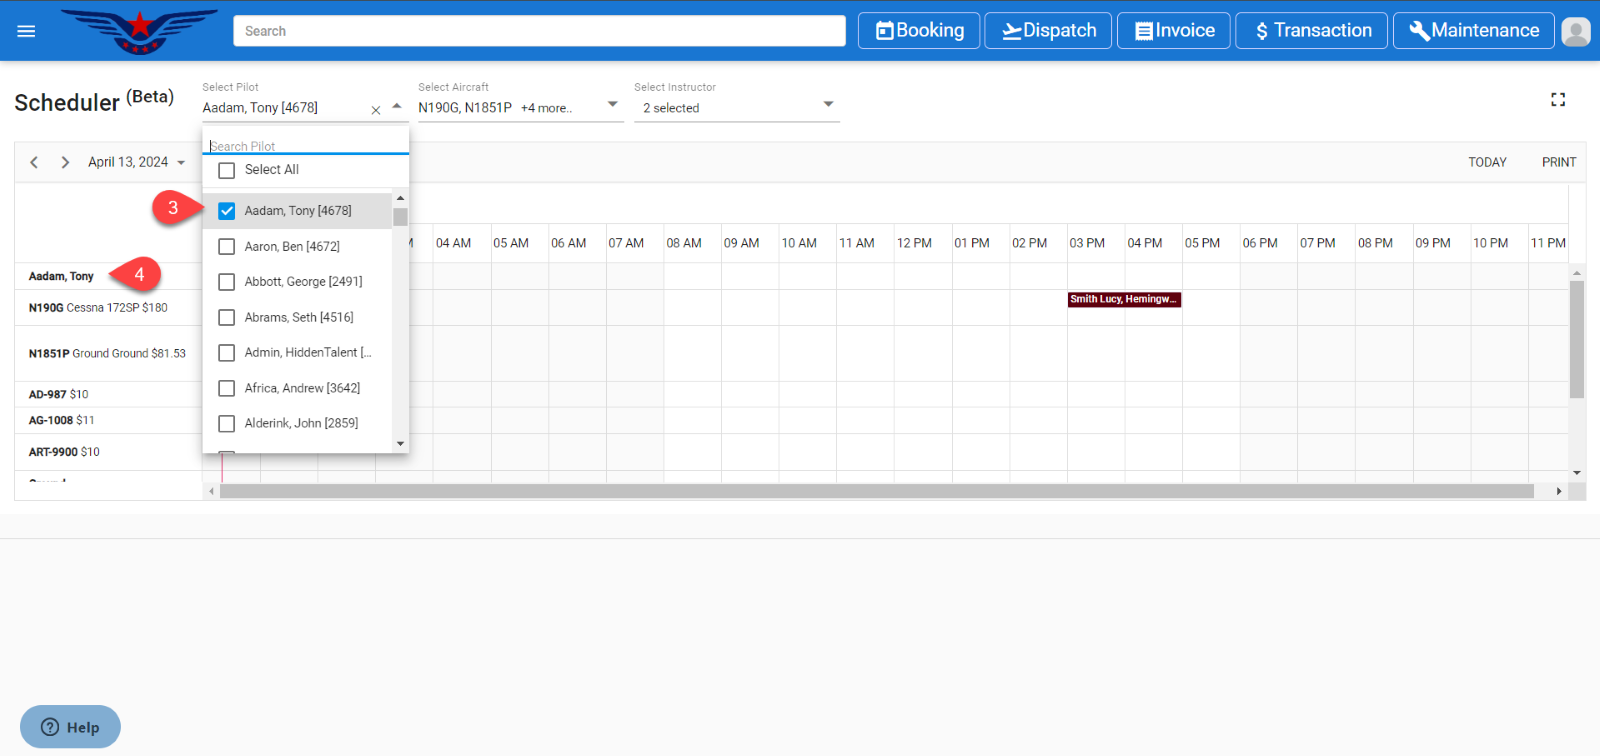
Task: Tick the Abbott, George [2491] checkbox
Action: coord(227,282)
